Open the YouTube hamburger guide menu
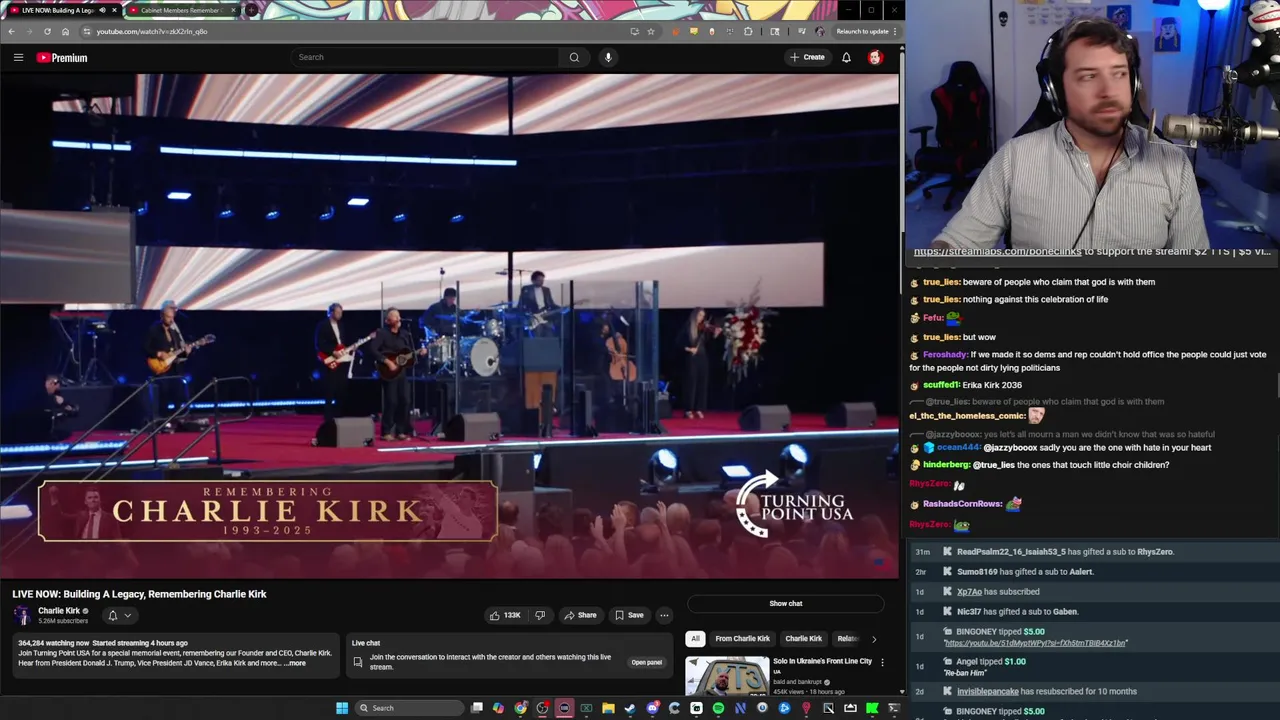Screen dimensions: 1280x720 [18, 57]
